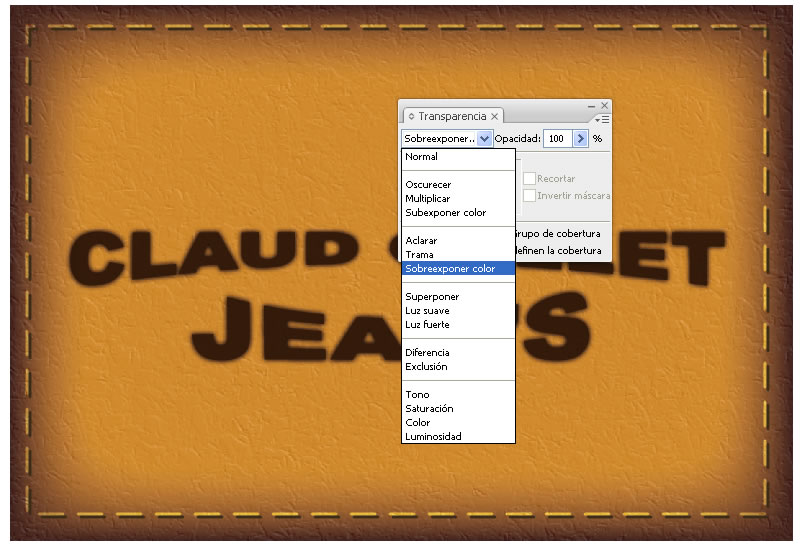Choose Luminosidad blend mode
Screen dimensions: 801x552
[433, 437]
